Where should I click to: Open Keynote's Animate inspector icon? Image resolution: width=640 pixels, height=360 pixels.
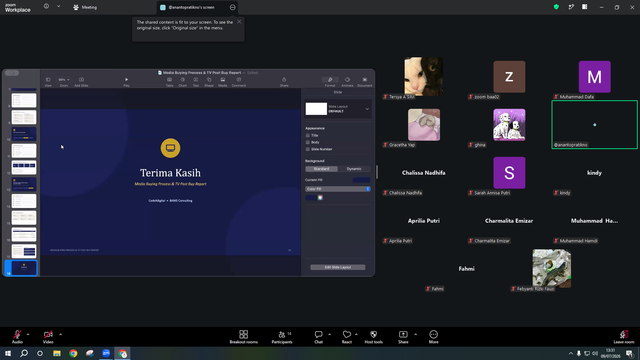347,81
